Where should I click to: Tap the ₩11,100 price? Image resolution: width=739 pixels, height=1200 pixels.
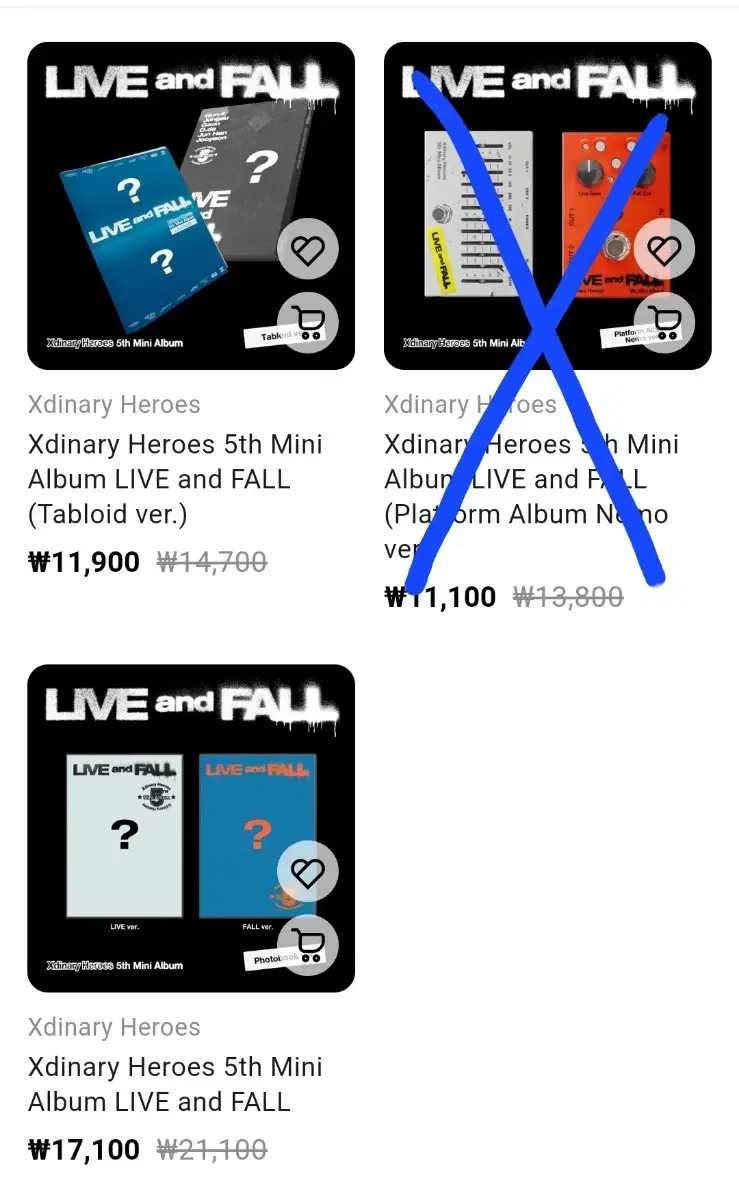[x=440, y=597]
